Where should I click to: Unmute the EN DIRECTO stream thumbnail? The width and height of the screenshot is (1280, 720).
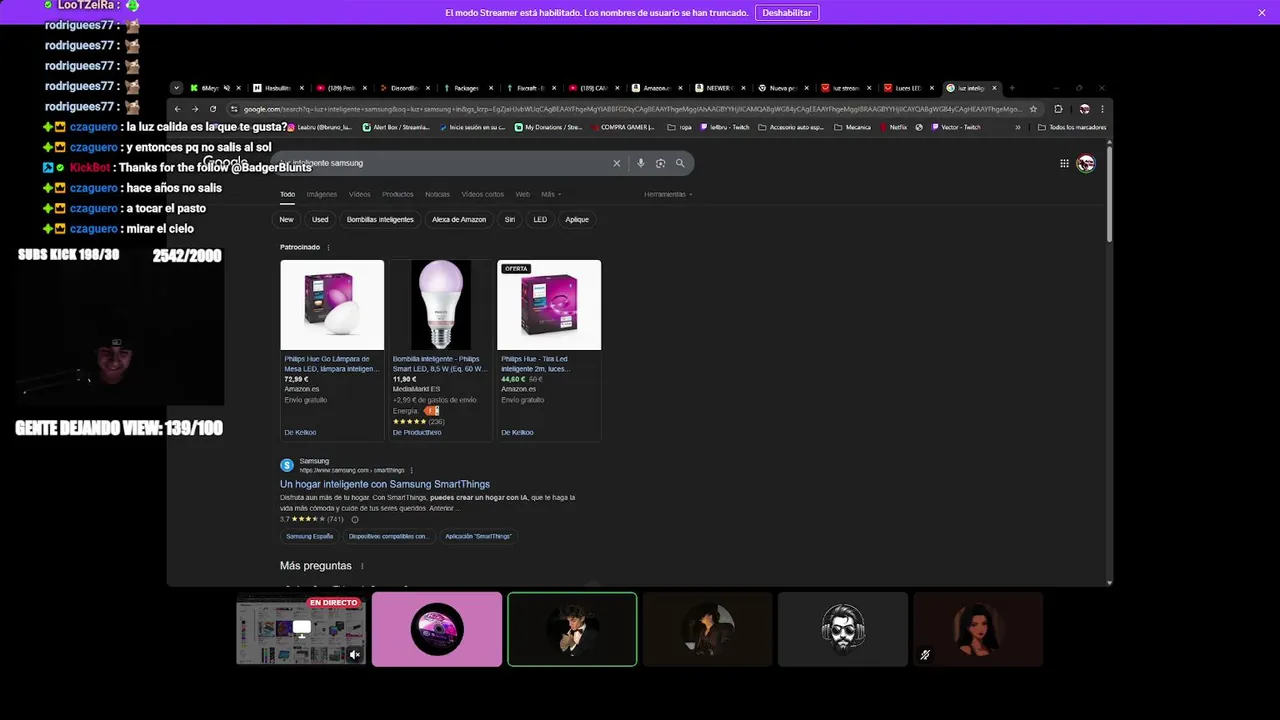tap(354, 655)
